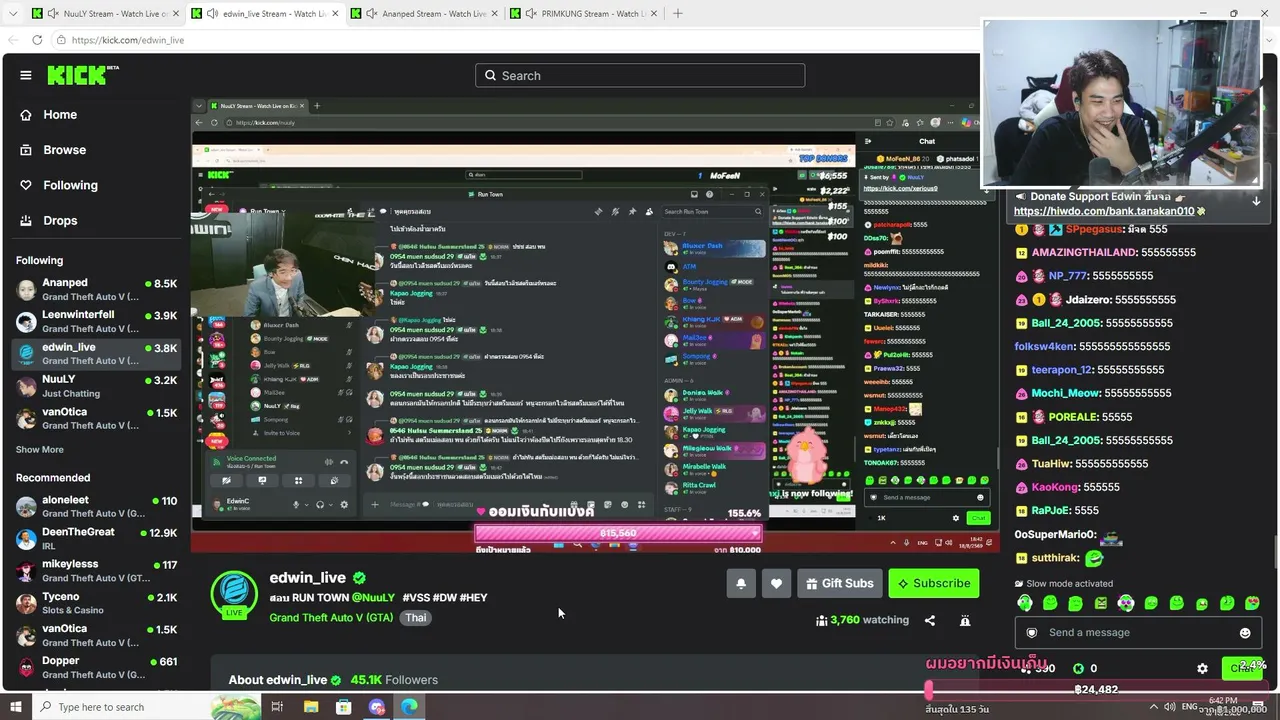
Task: Collapse the pinned Donate message arrow
Action: (1256, 201)
